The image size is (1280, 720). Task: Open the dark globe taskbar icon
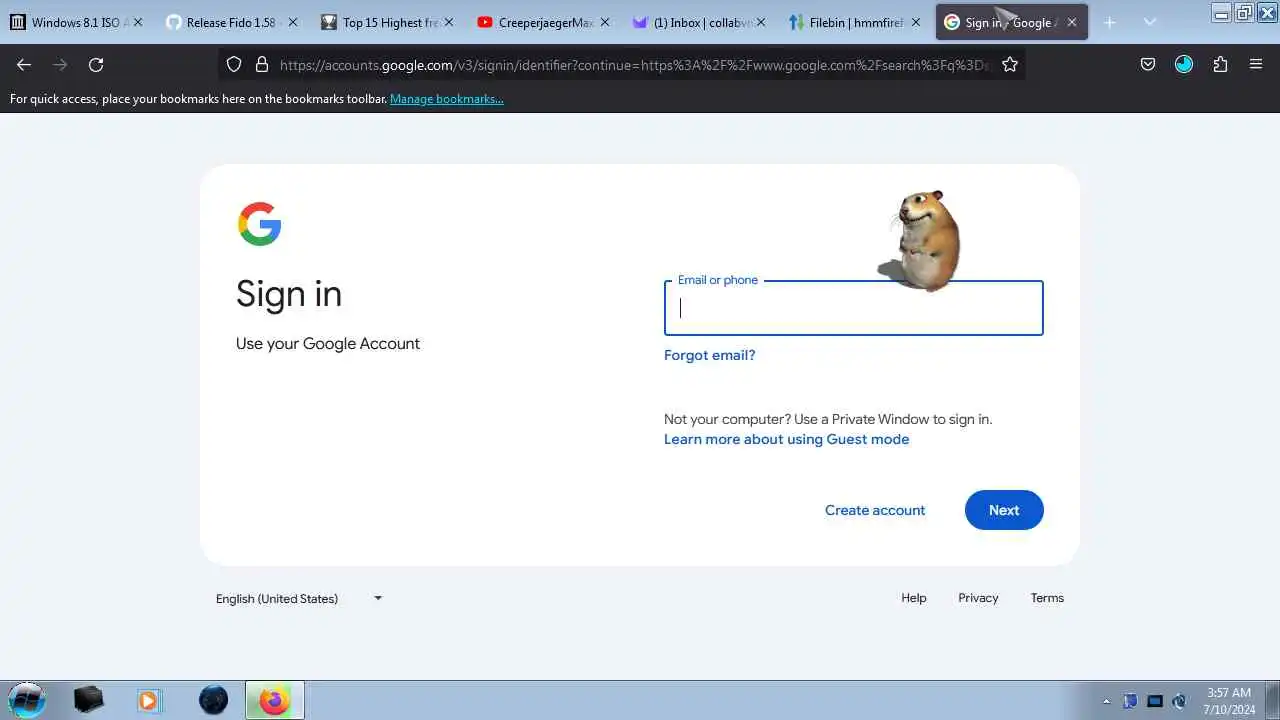point(213,700)
